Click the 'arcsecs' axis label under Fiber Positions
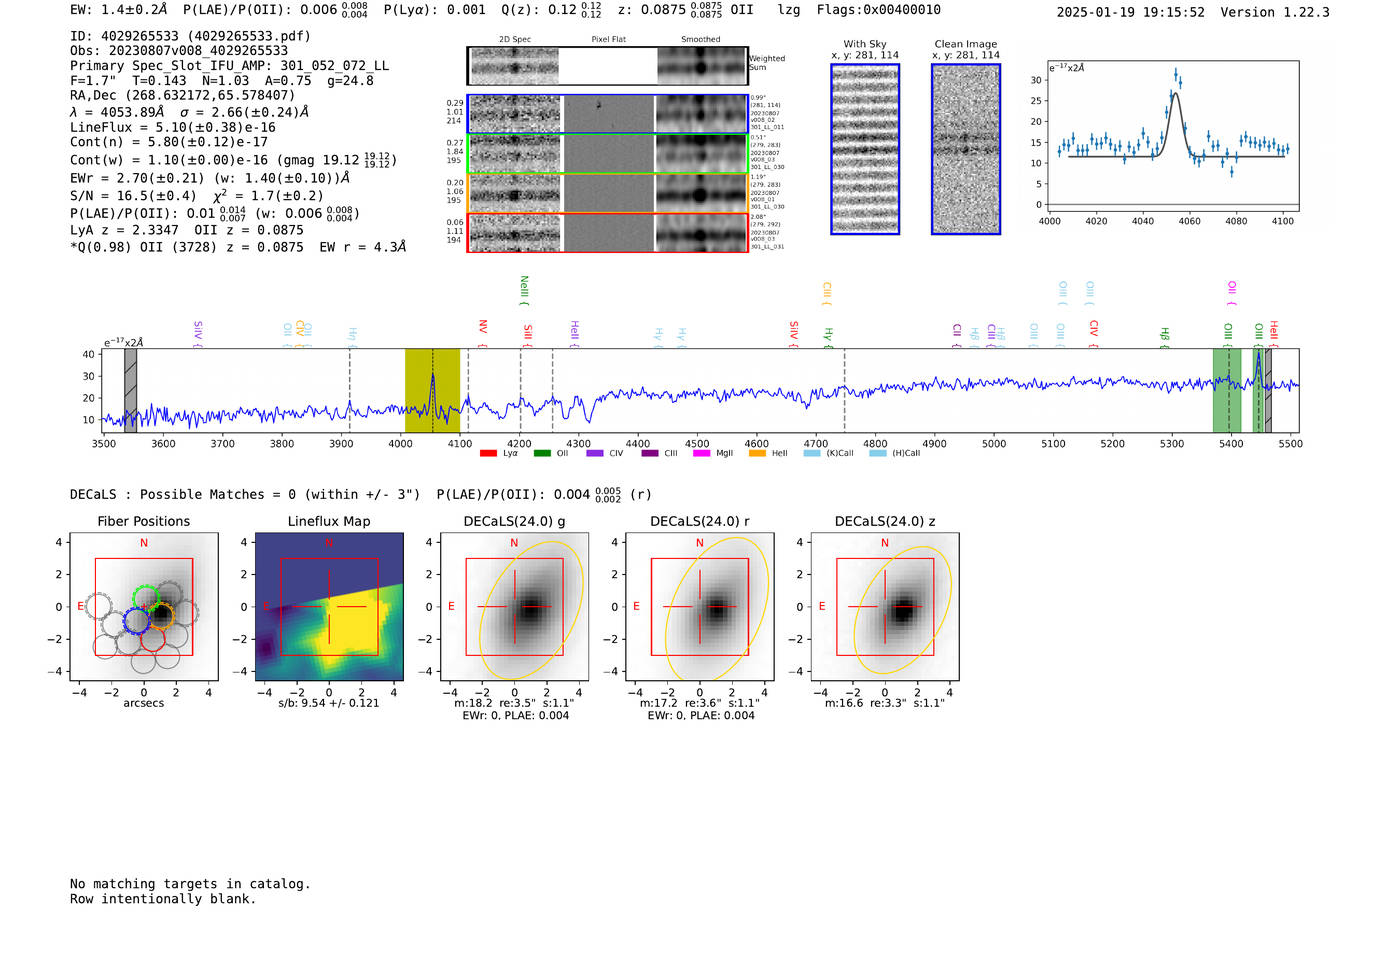1400x953 pixels. (x=144, y=703)
